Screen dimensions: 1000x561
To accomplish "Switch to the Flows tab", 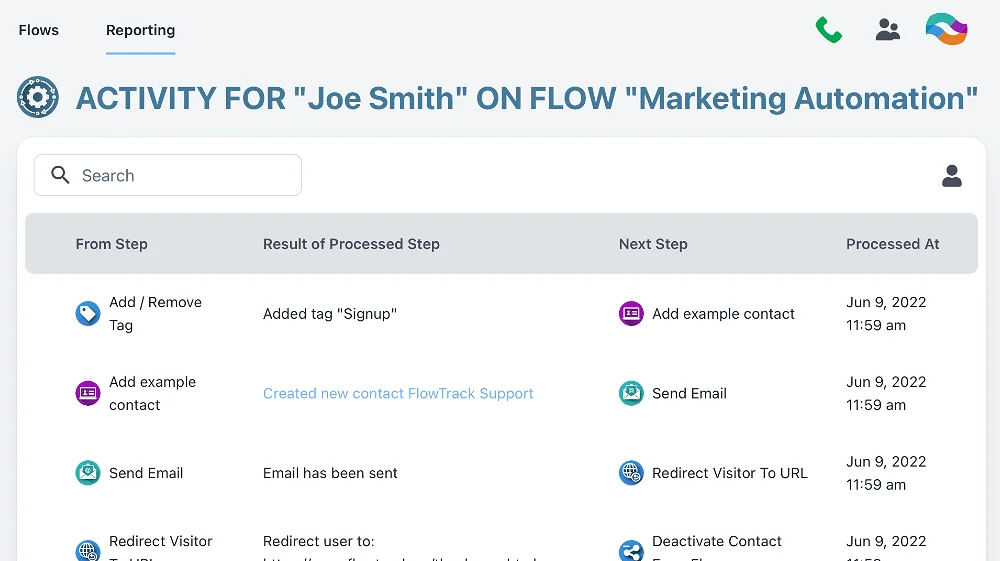I will pyautogui.click(x=39, y=30).
